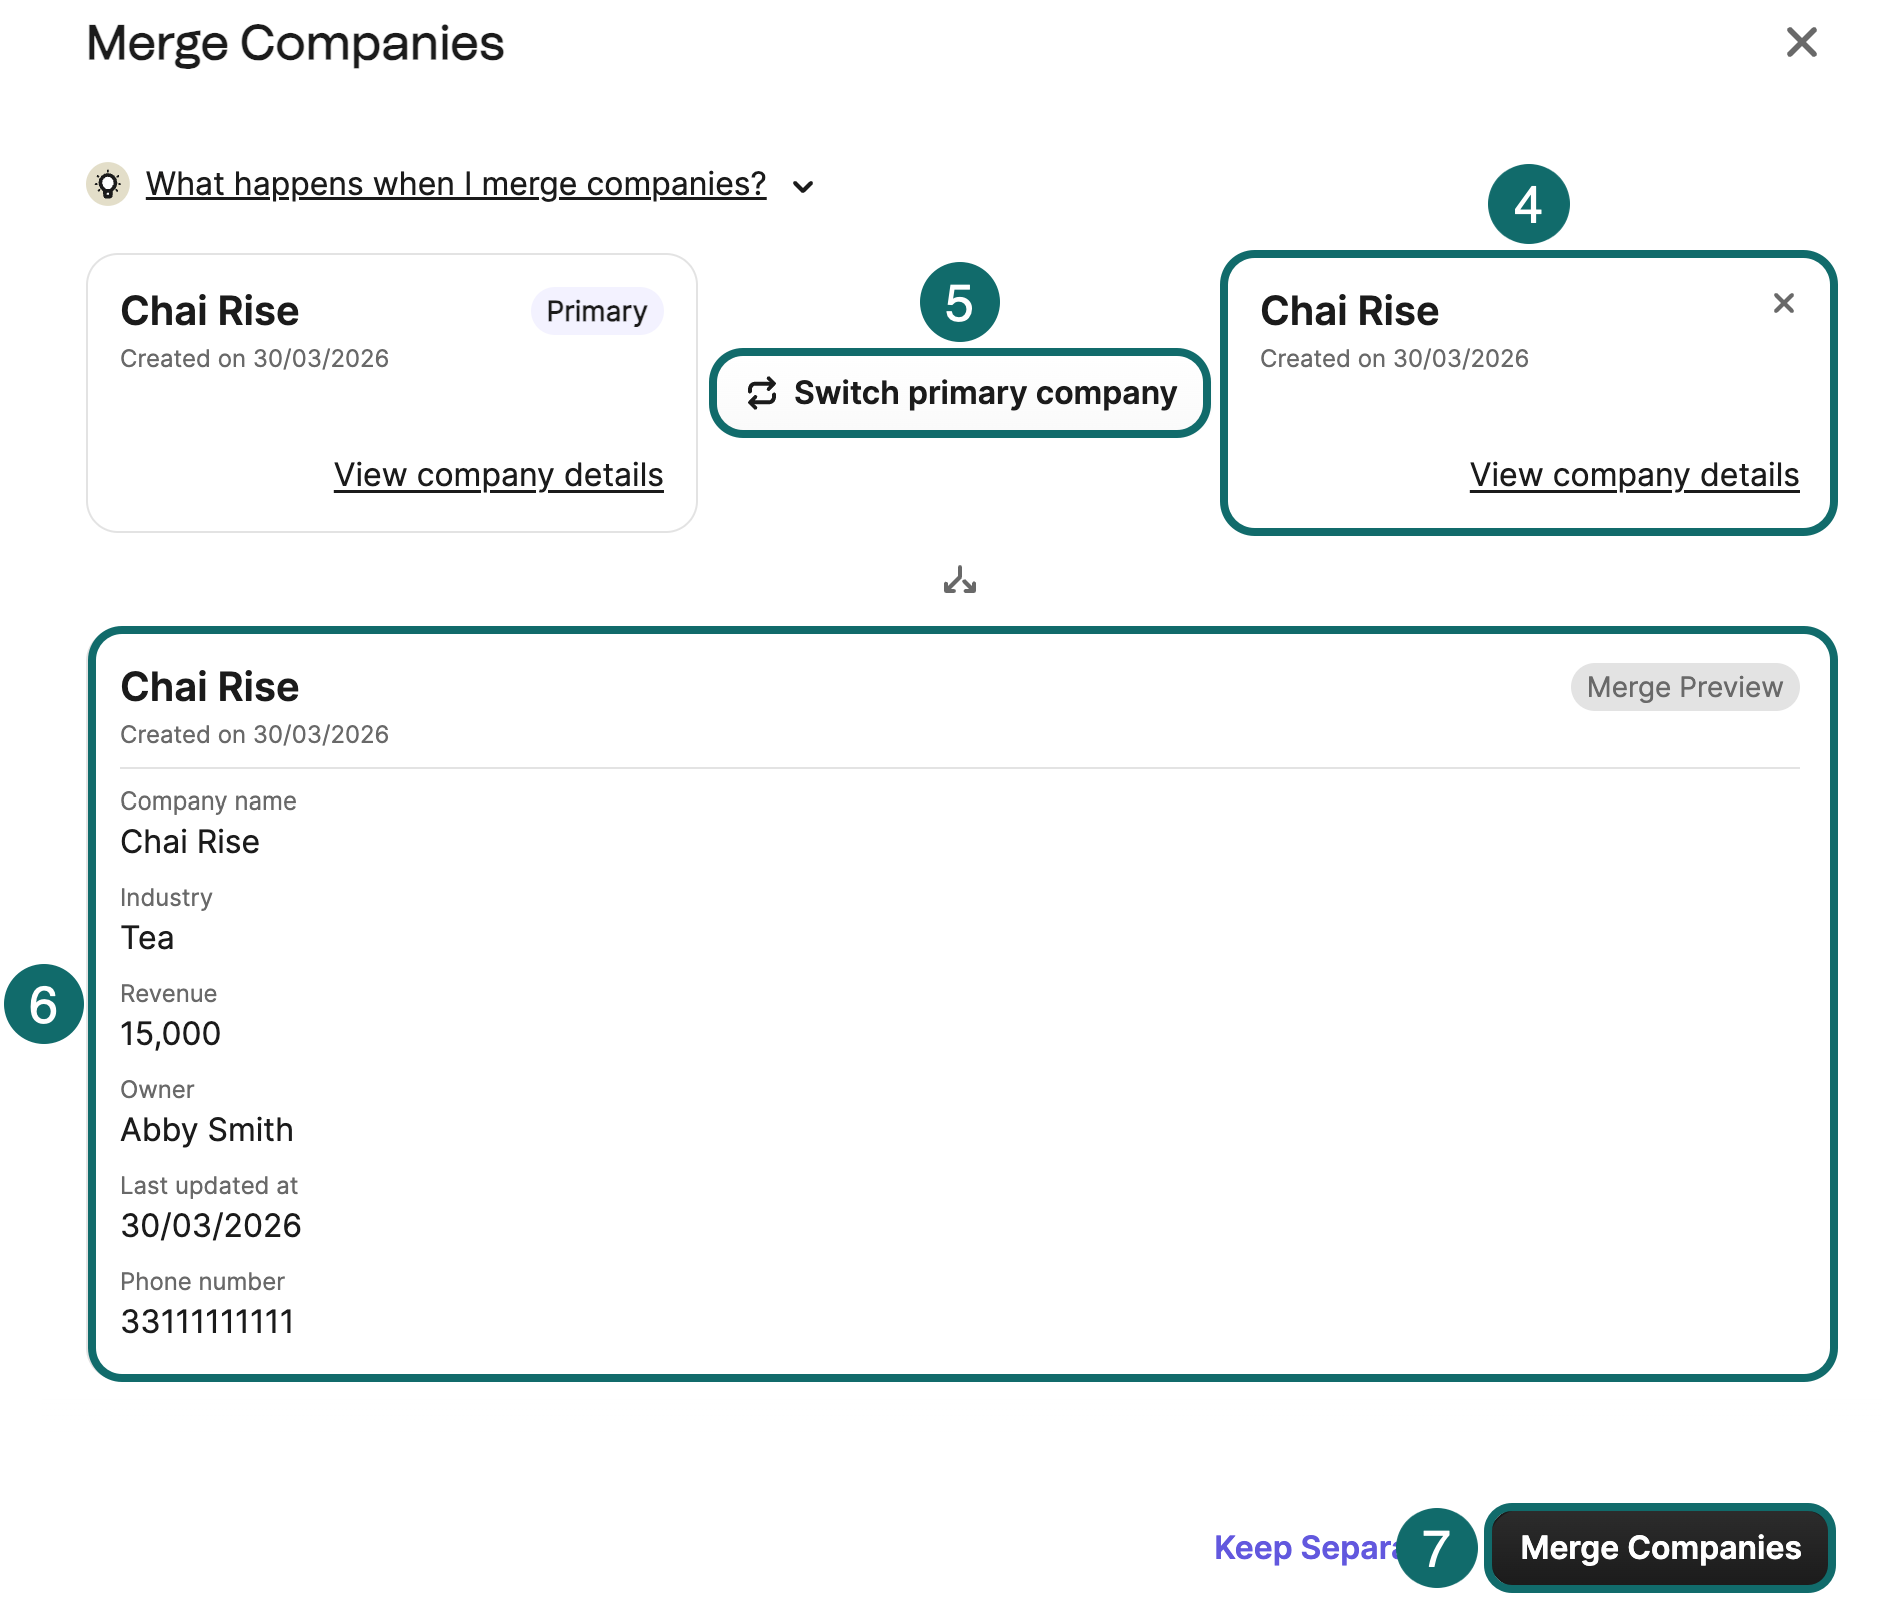Viewport: 1882px width, 1614px height.
Task: Click step marker number 7
Action: (1437, 1548)
